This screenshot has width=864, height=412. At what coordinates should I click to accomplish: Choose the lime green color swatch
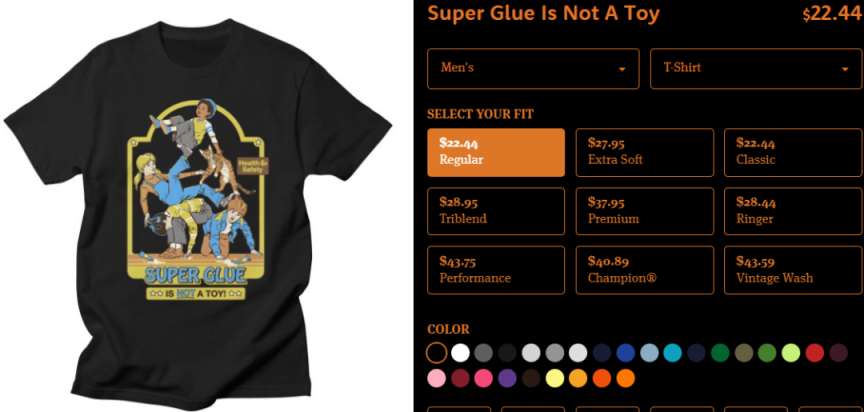pos(791,353)
